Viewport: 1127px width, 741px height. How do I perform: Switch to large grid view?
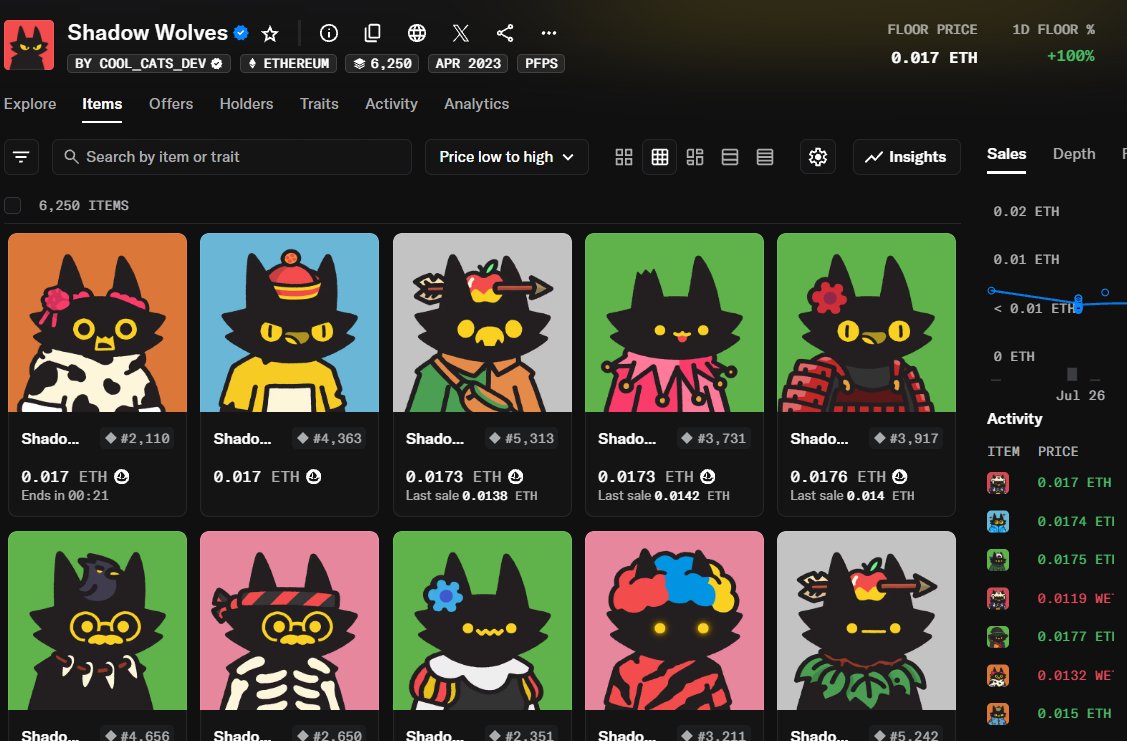pyautogui.click(x=624, y=157)
